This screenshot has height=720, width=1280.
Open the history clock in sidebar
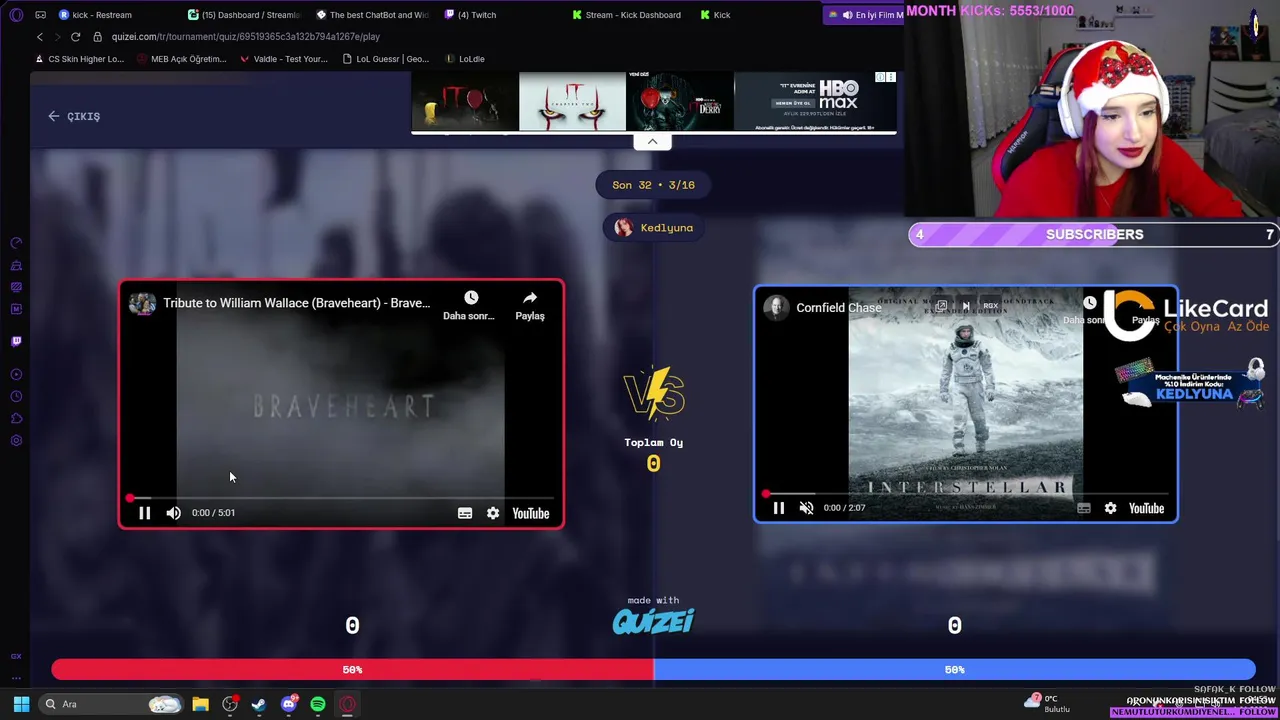point(16,396)
